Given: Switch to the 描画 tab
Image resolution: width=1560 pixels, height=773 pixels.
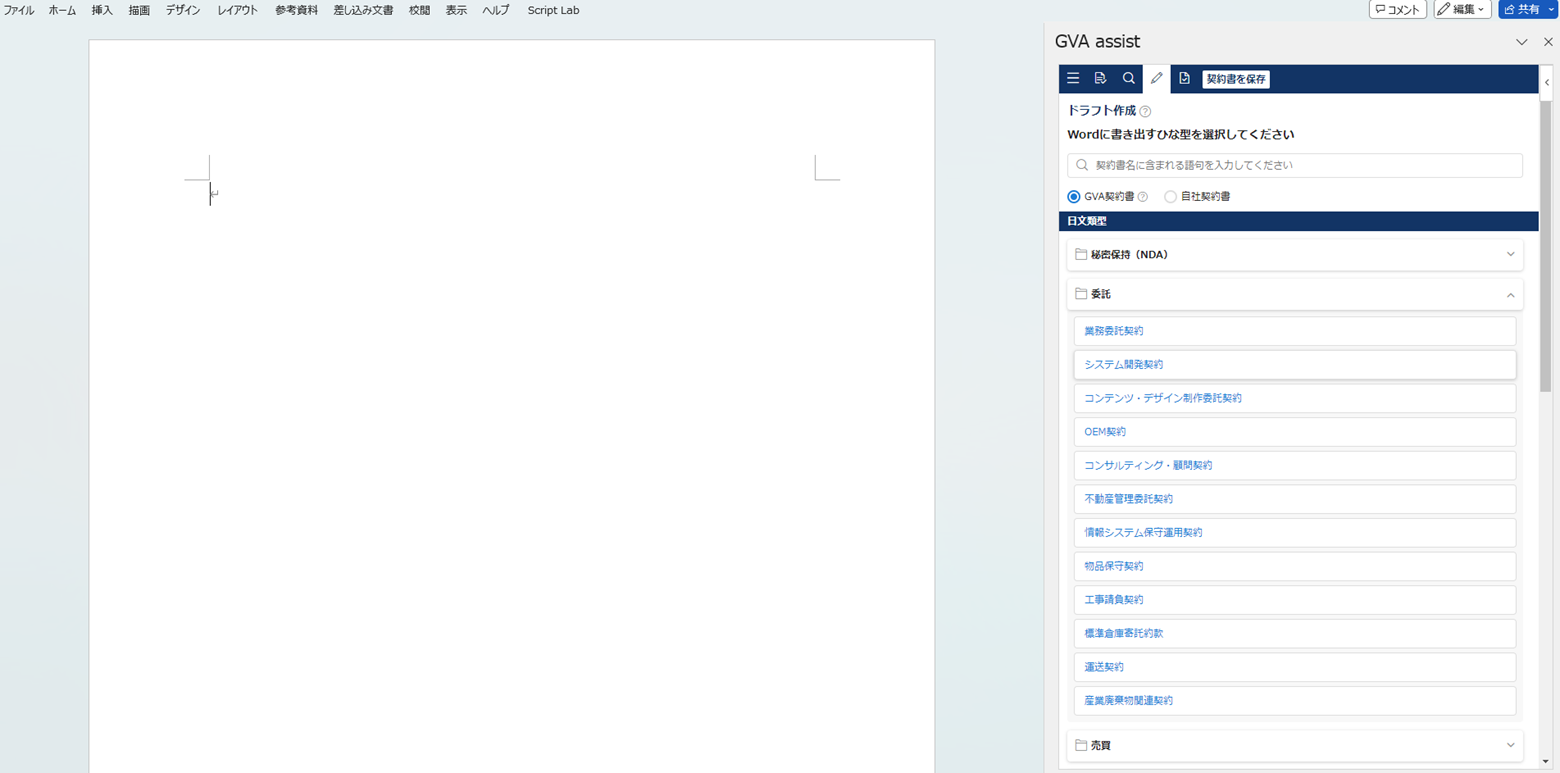Looking at the screenshot, I should 139,10.
